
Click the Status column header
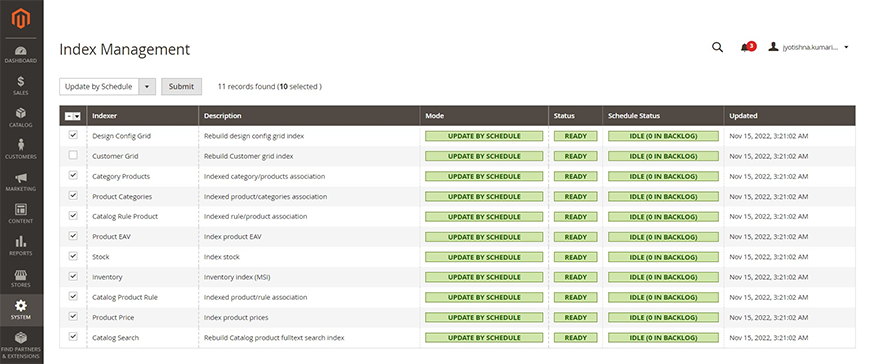[575, 116]
